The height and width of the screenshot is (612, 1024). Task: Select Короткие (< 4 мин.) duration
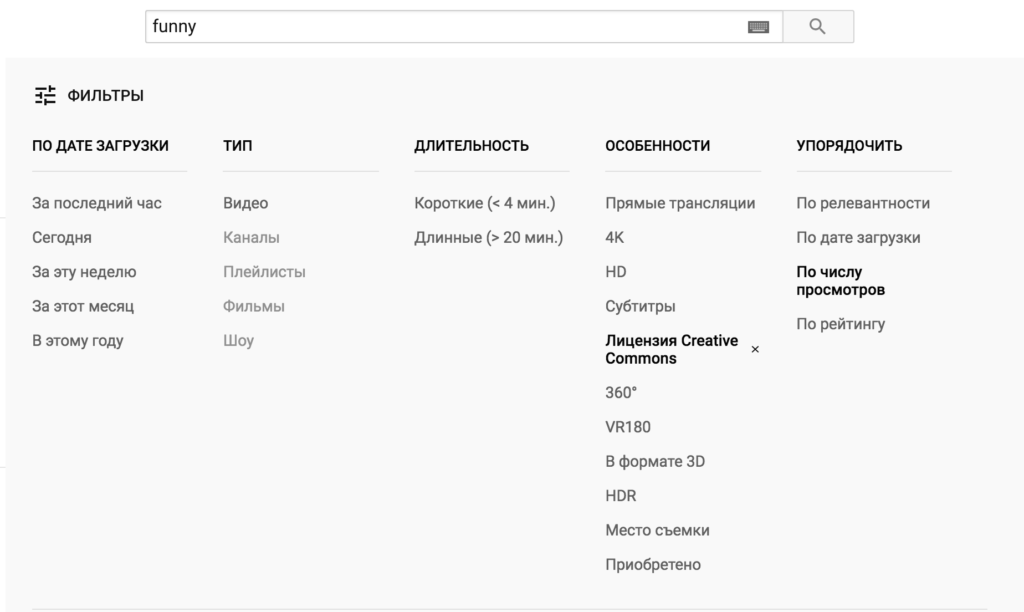(x=485, y=203)
